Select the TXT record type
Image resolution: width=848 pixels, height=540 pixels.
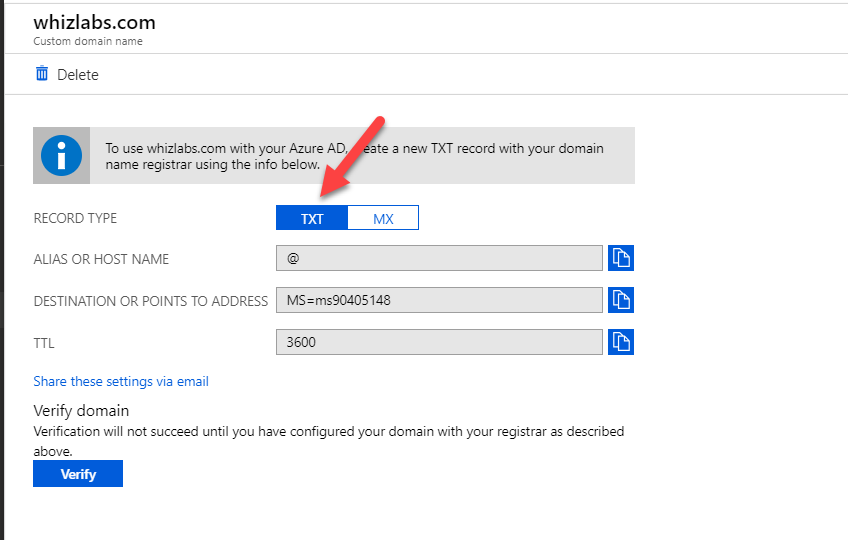pyautogui.click(x=312, y=218)
